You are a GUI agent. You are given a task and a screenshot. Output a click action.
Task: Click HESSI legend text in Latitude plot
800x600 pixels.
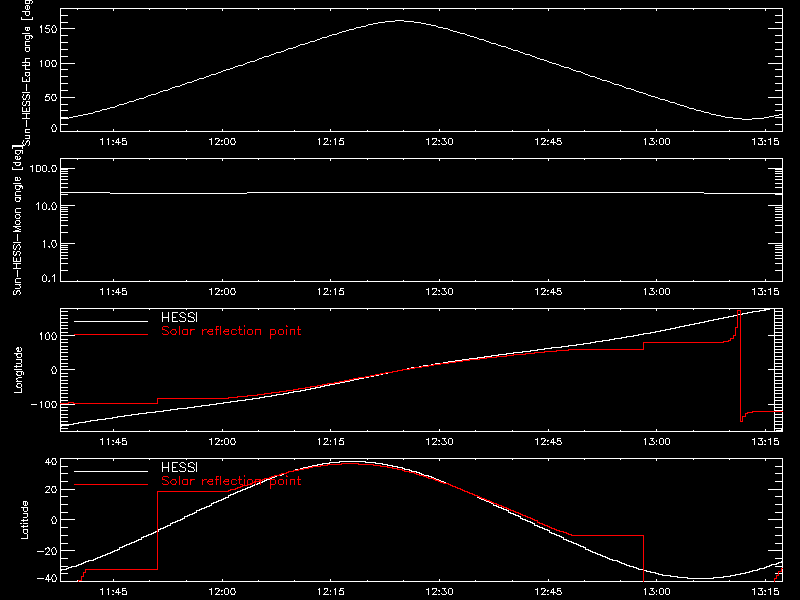[x=180, y=467]
